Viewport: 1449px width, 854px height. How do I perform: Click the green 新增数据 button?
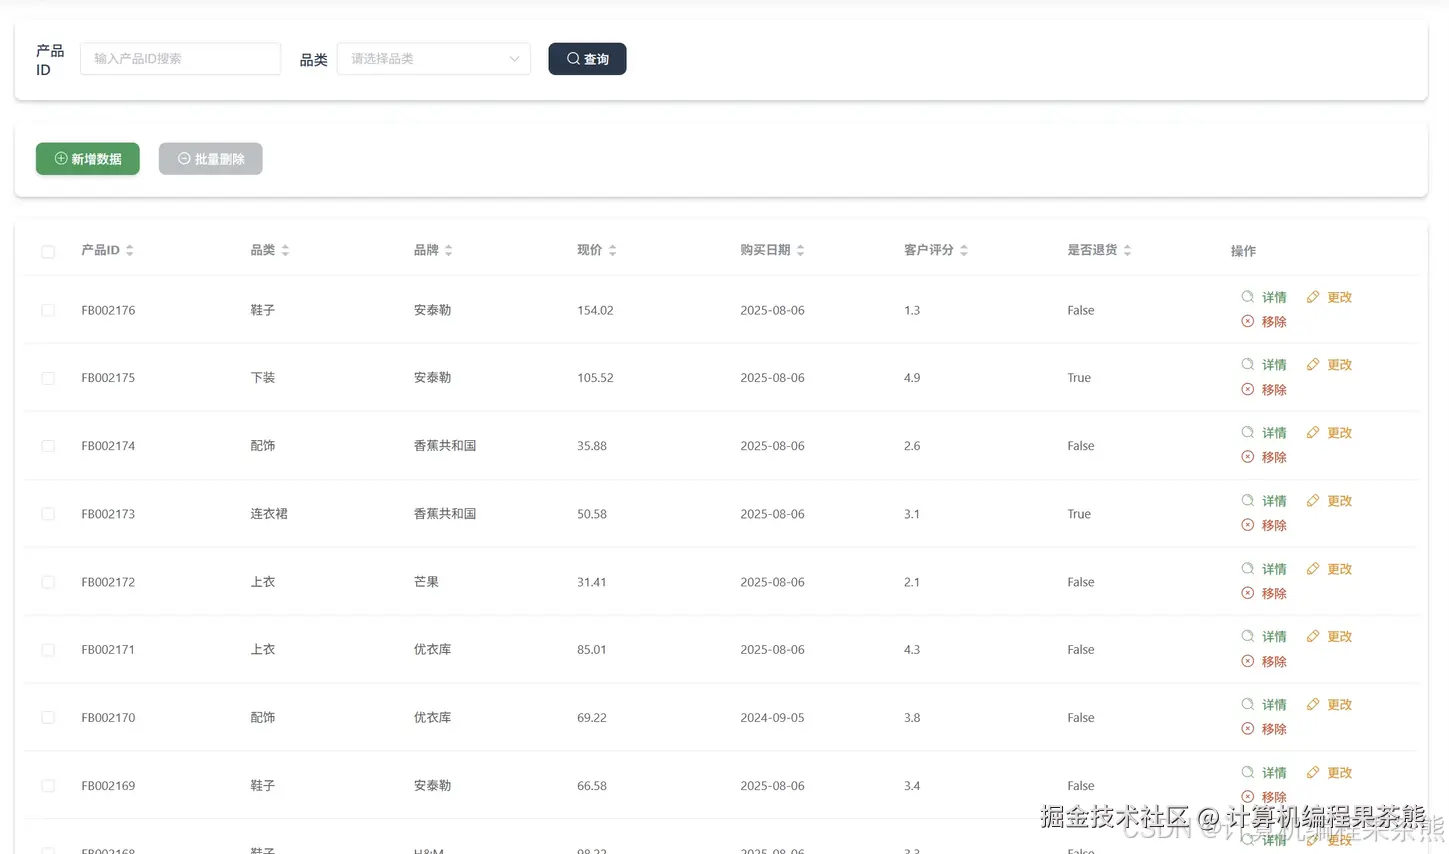point(88,159)
